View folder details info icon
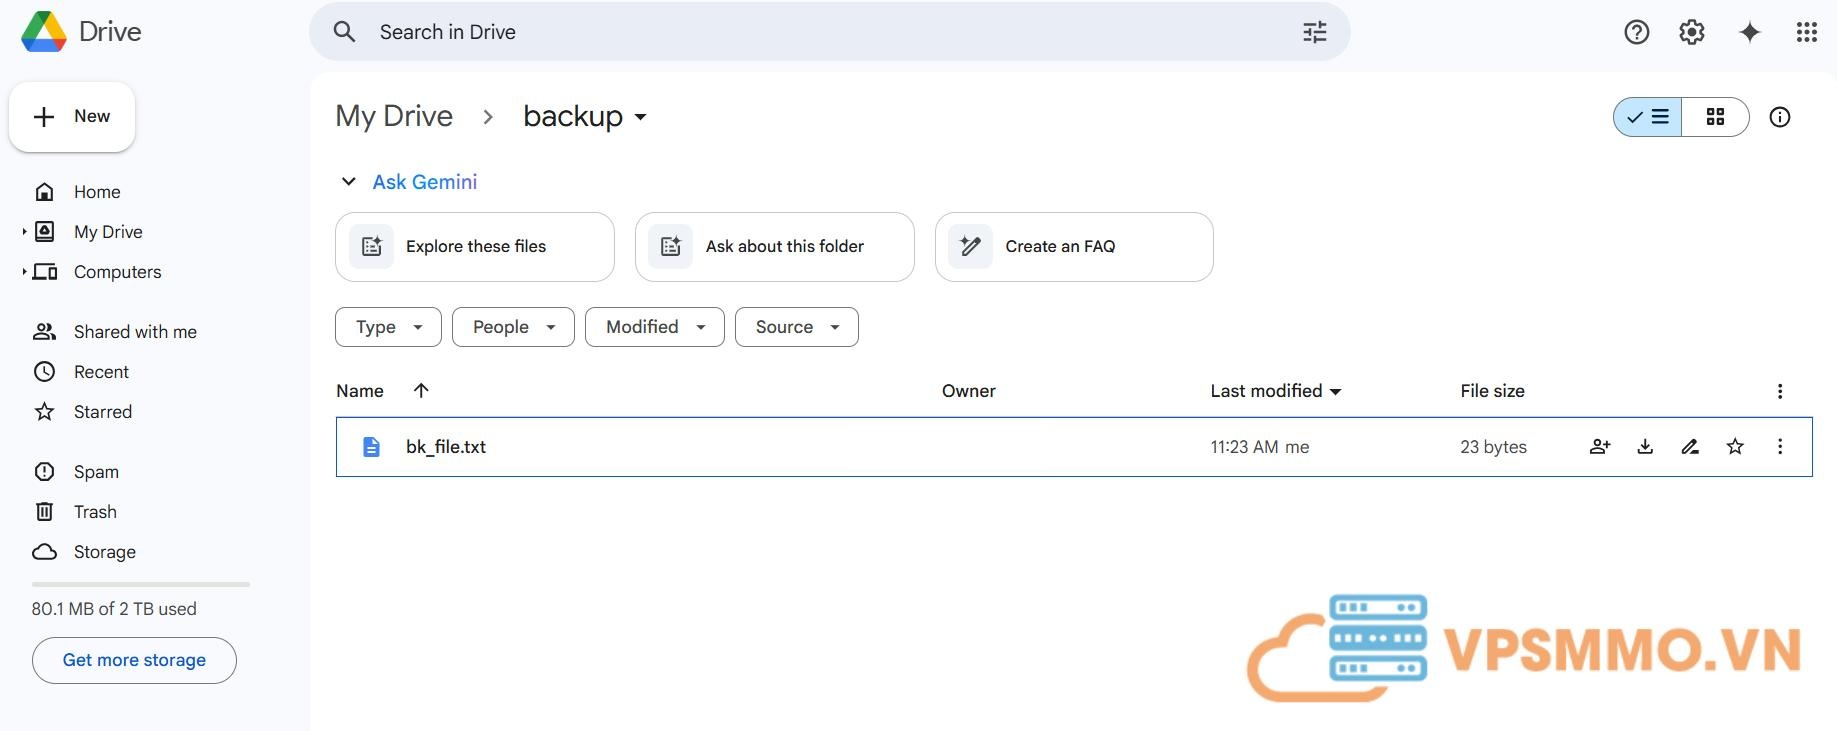 point(1779,117)
